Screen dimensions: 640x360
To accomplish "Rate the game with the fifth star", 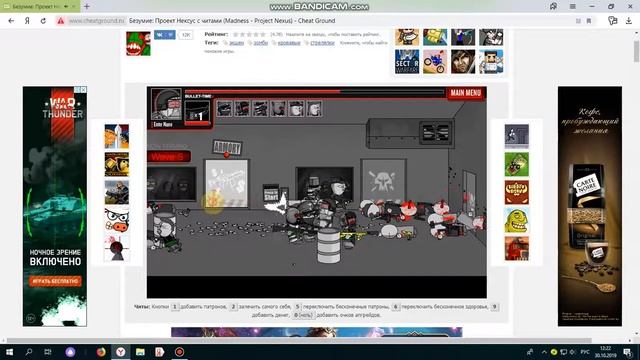I will (x=263, y=34).
